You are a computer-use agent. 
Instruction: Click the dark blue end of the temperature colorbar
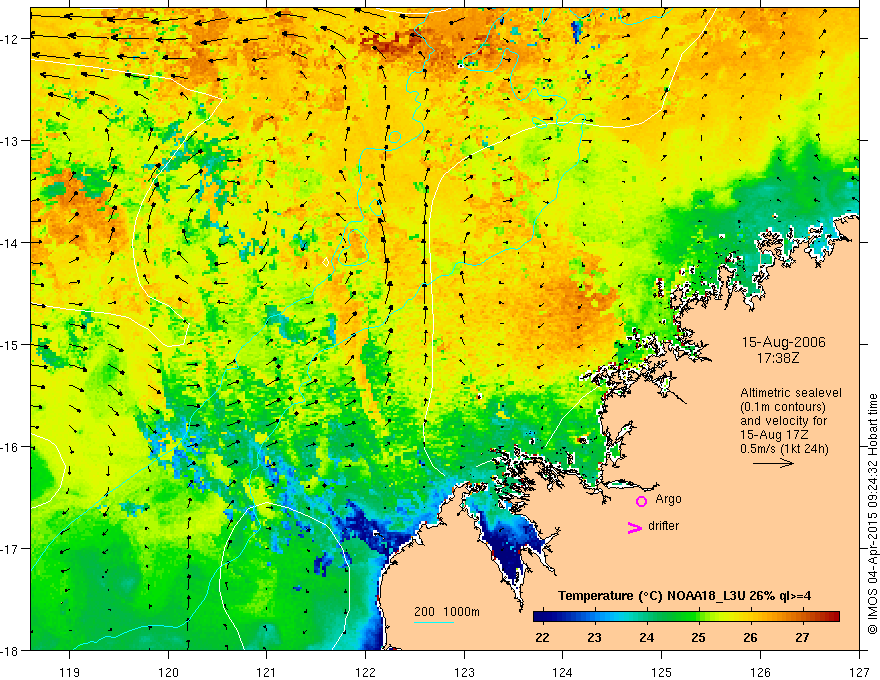tap(542, 617)
